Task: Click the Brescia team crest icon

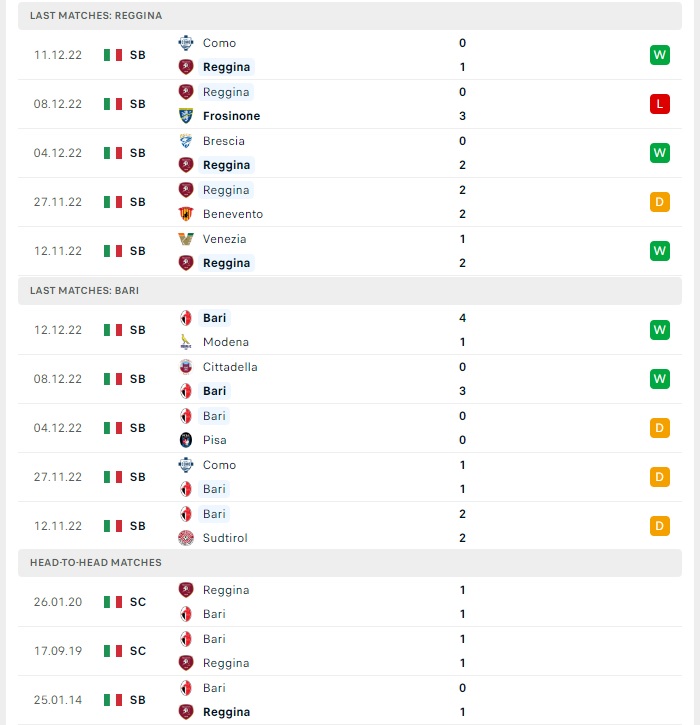Action: pyautogui.click(x=186, y=141)
